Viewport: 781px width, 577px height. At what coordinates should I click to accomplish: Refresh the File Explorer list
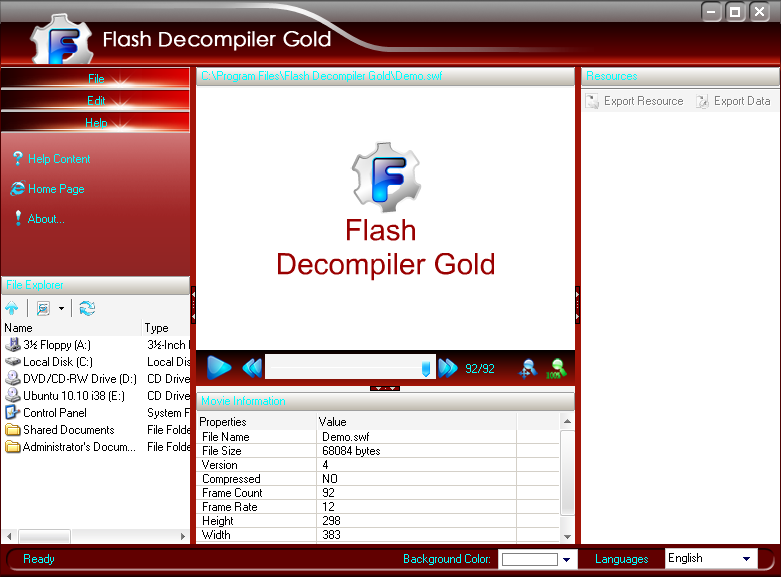click(x=87, y=308)
